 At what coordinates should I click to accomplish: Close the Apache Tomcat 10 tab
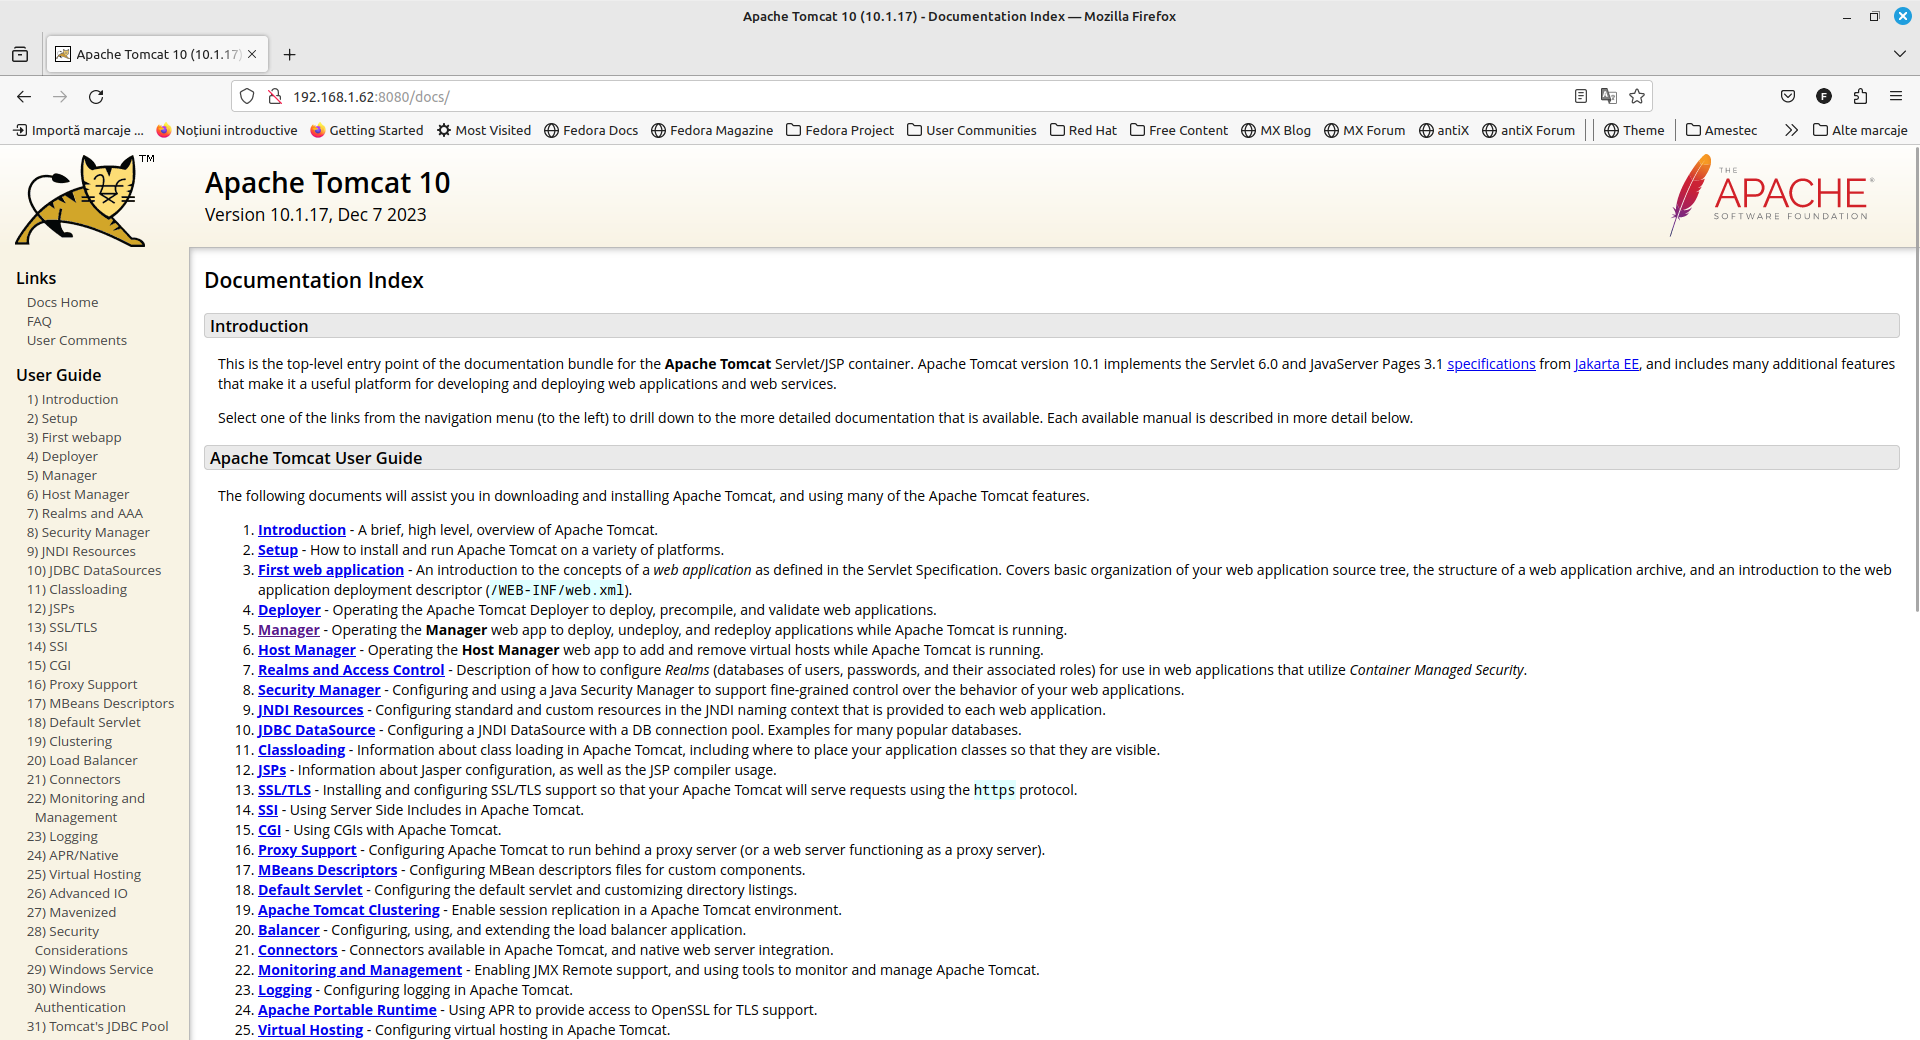tap(252, 55)
